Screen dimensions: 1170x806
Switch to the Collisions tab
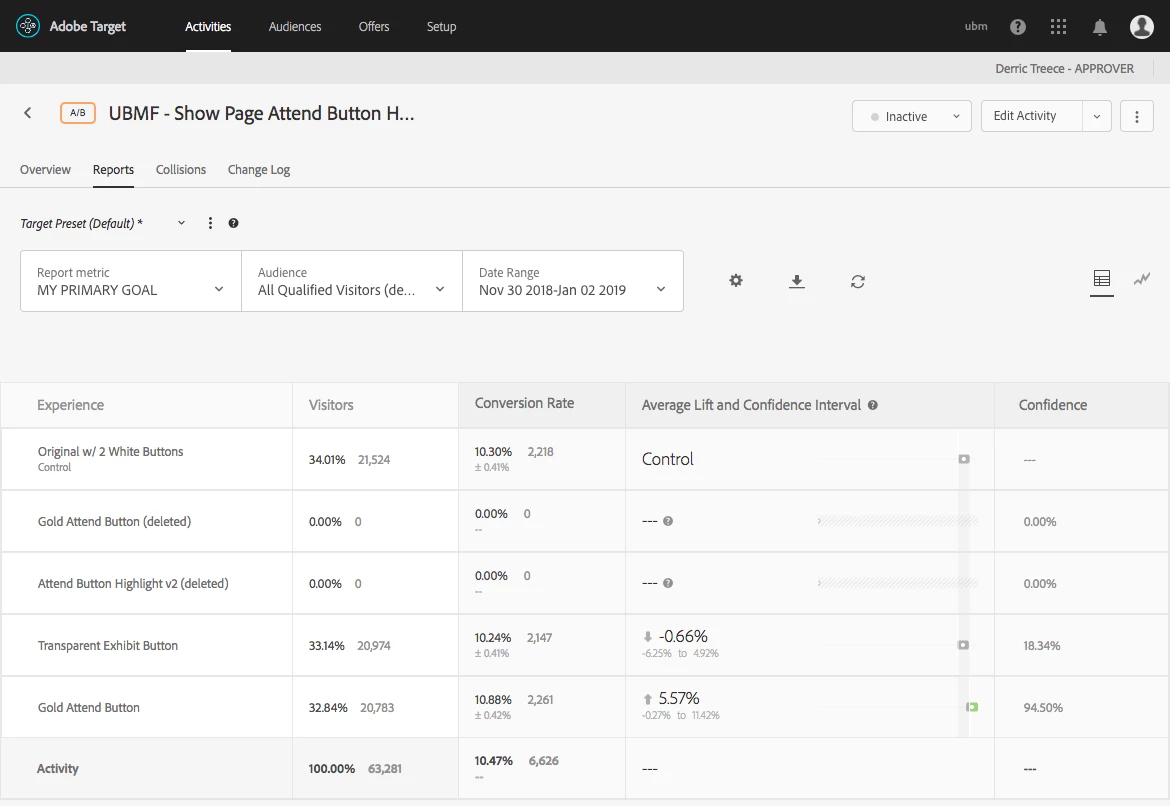(181, 169)
